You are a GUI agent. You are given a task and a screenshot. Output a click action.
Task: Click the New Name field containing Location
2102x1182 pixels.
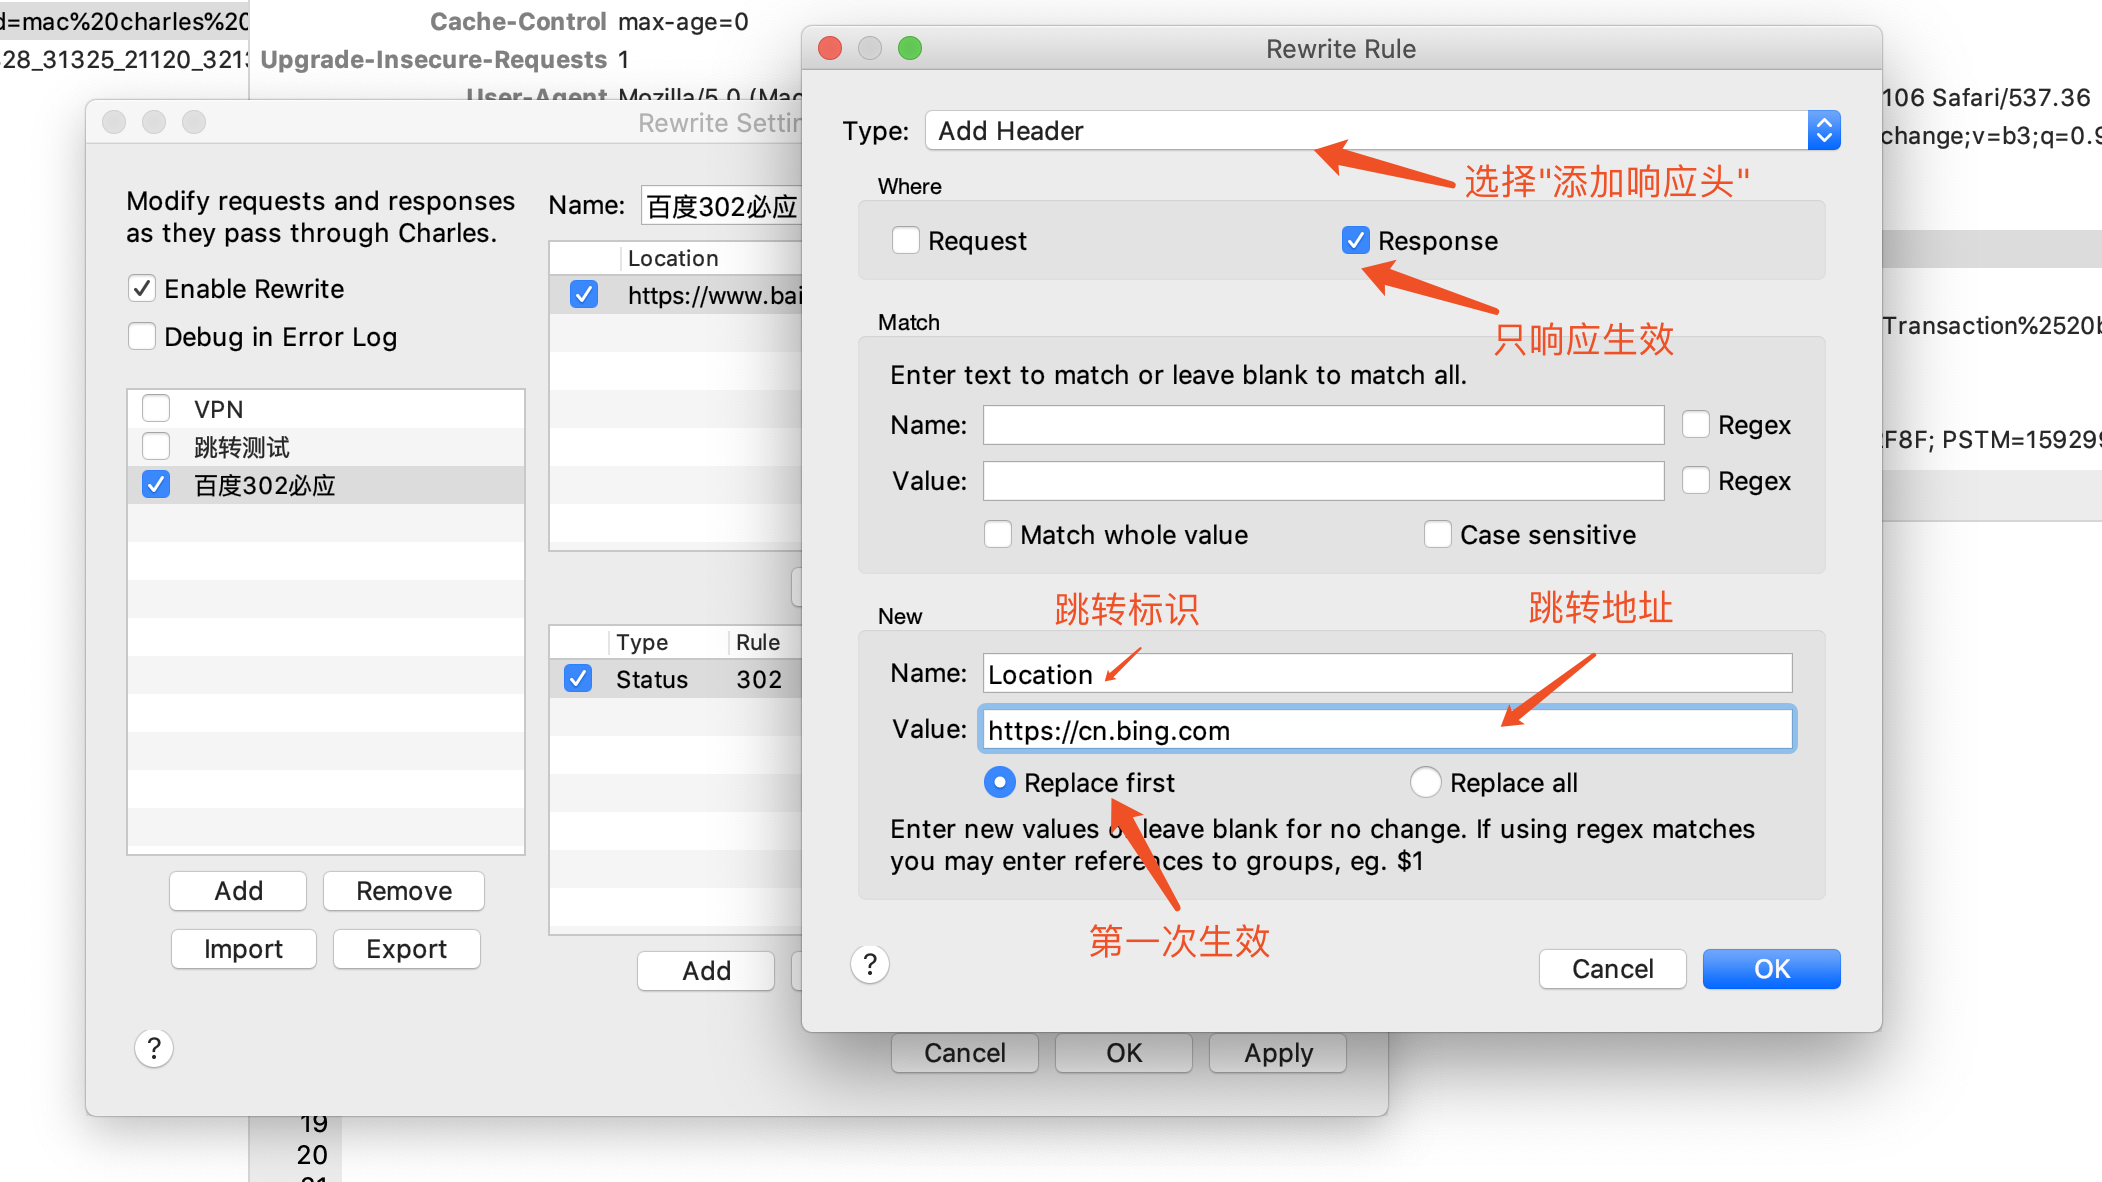(x=1387, y=674)
